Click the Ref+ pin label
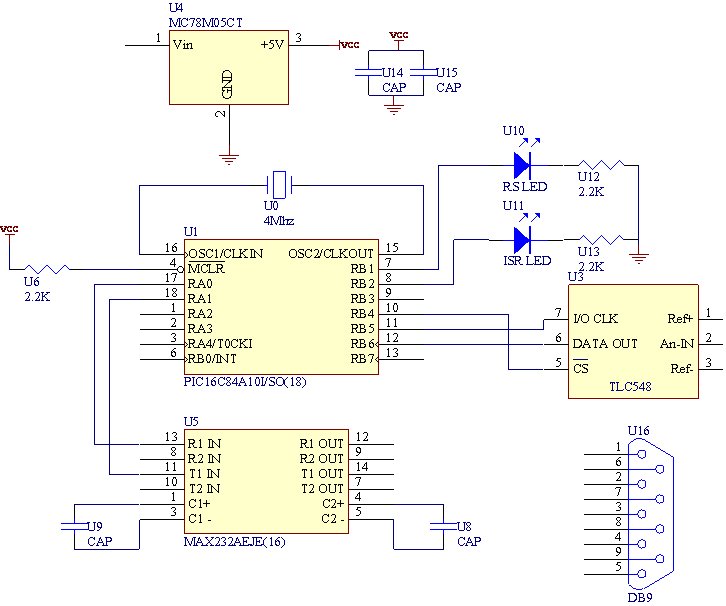This screenshot has height=606, width=726. click(x=680, y=319)
